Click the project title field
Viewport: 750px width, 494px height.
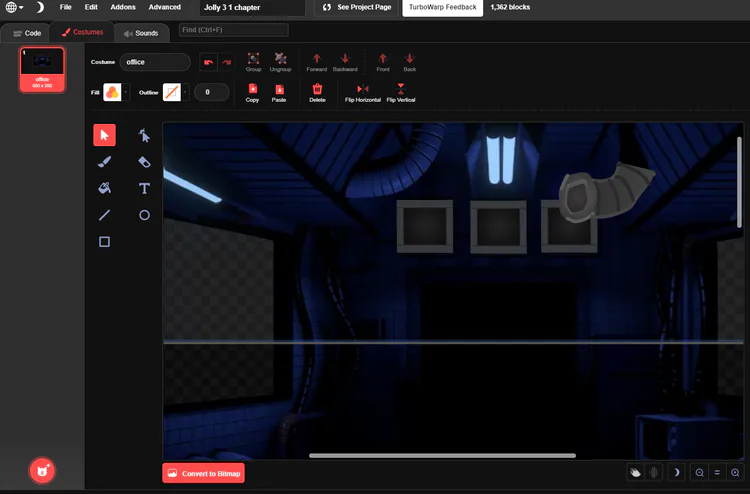(x=252, y=8)
